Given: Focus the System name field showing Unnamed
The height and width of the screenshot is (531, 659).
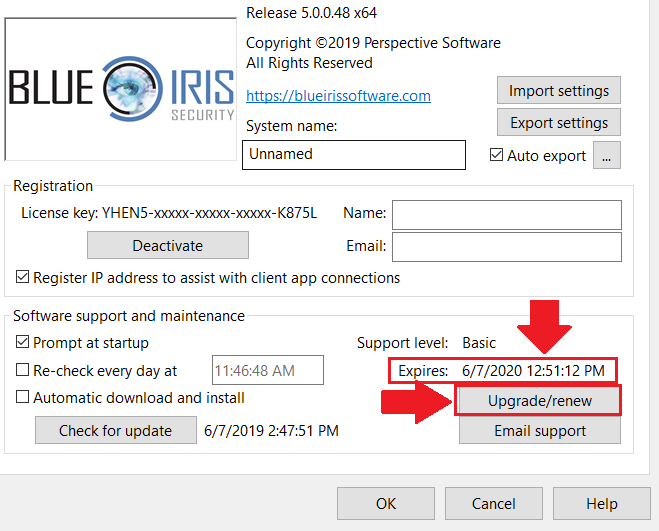Looking at the screenshot, I should click(354, 155).
